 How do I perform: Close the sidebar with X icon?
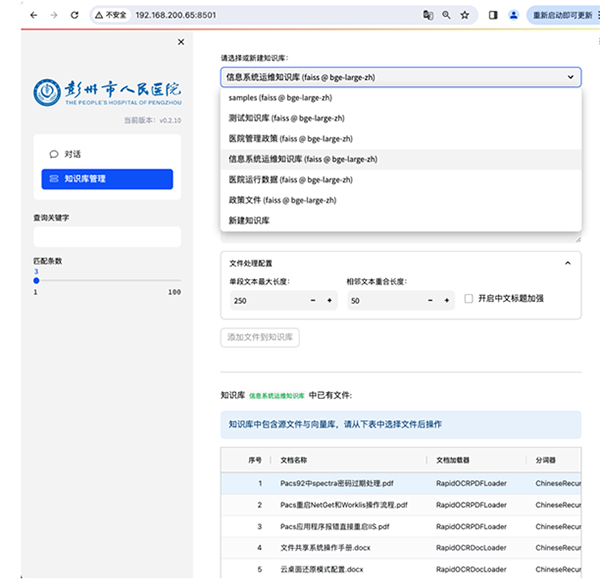tap(181, 42)
